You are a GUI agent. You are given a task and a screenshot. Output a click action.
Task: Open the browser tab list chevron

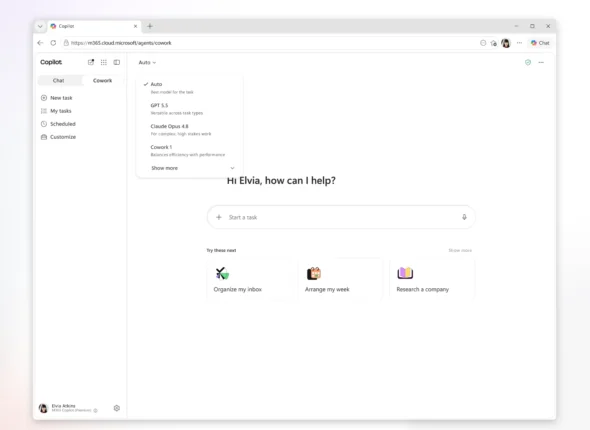40,26
